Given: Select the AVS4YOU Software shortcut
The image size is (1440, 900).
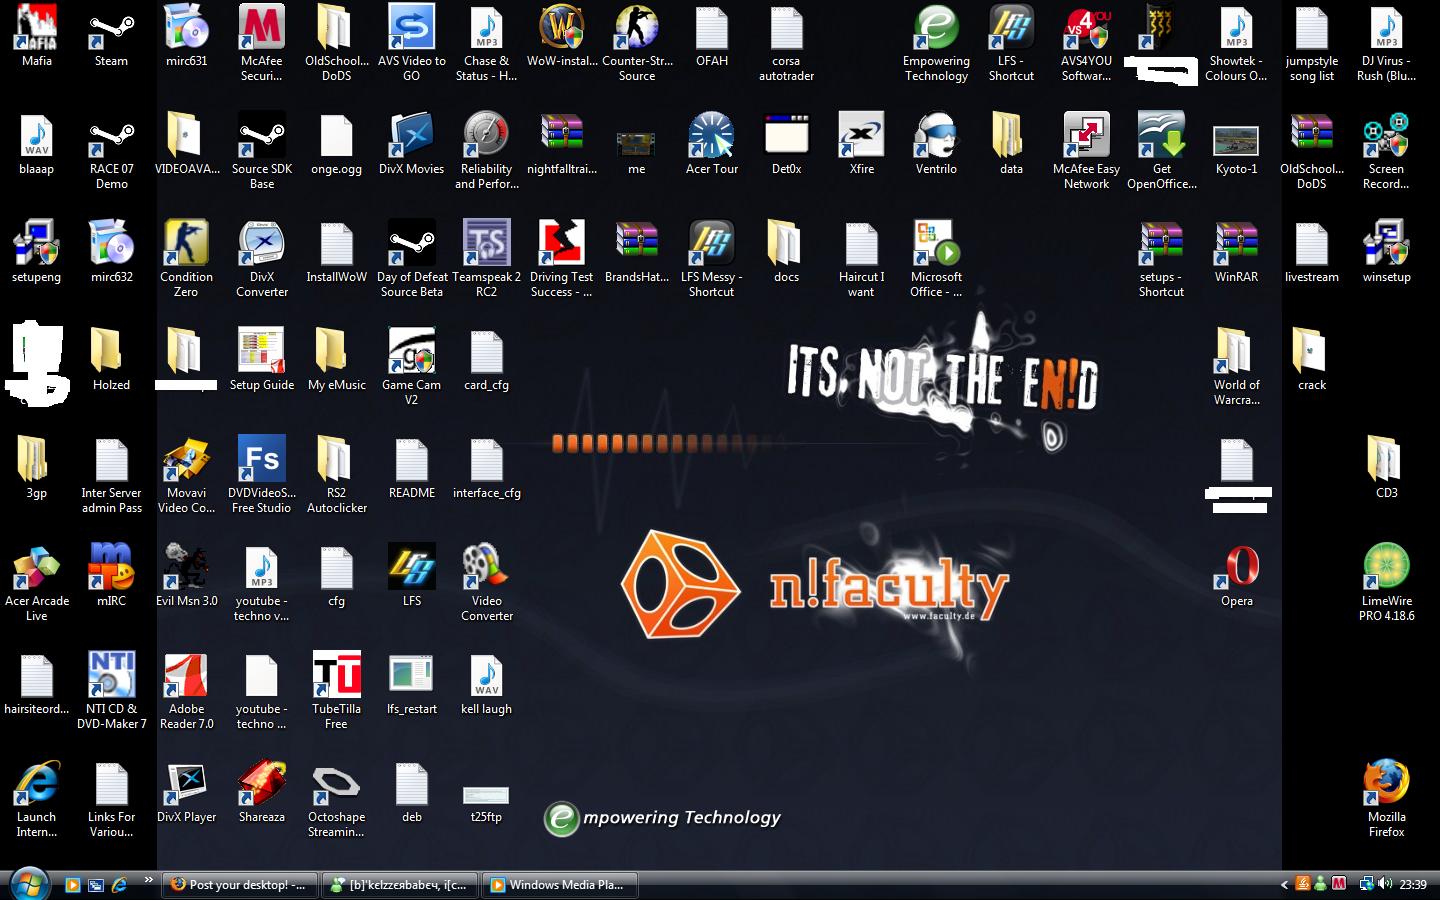Looking at the screenshot, I should tap(1086, 43).
